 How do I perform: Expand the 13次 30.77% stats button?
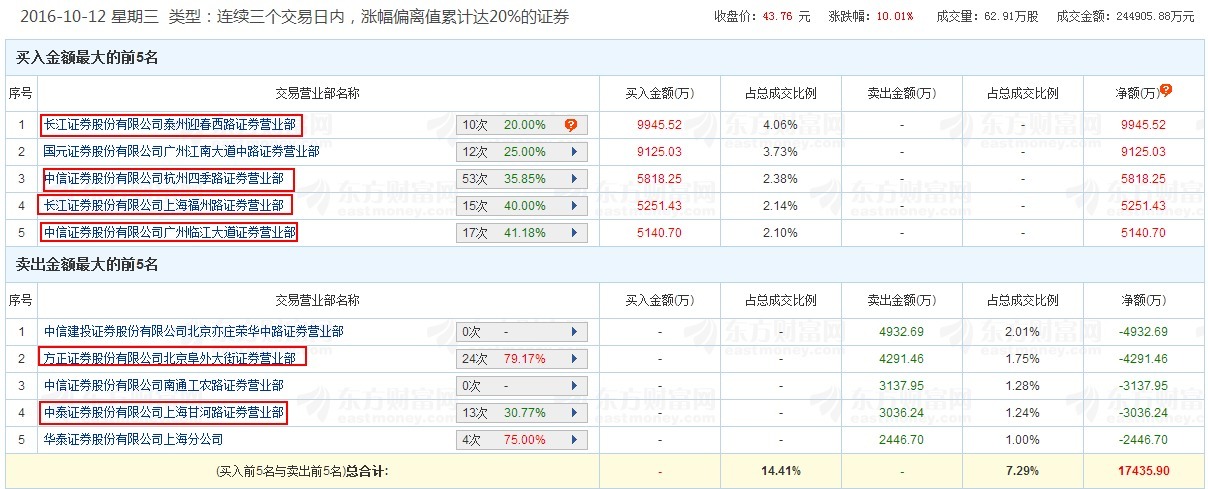(x=521, y=412)
